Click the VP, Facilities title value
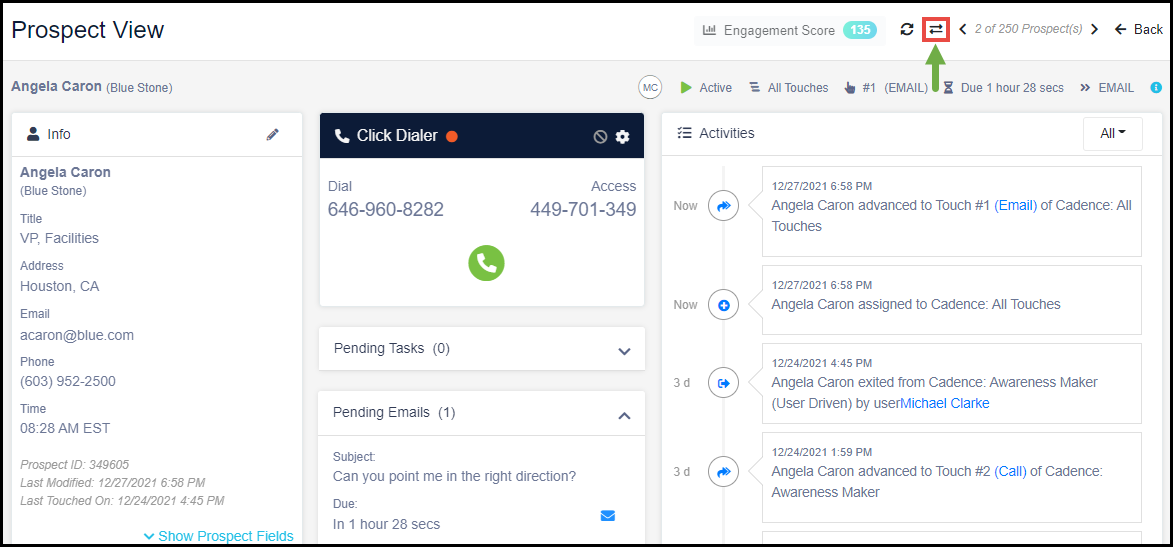This screenshot has width=1173, height=547. tap(59, 238)
